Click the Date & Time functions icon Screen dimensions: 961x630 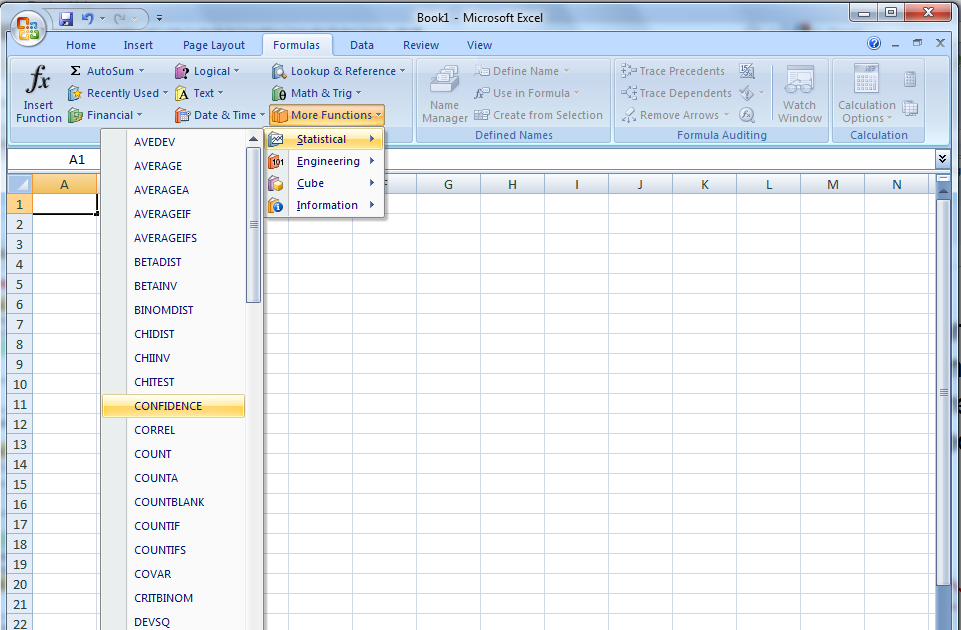[x=180, y=114]
